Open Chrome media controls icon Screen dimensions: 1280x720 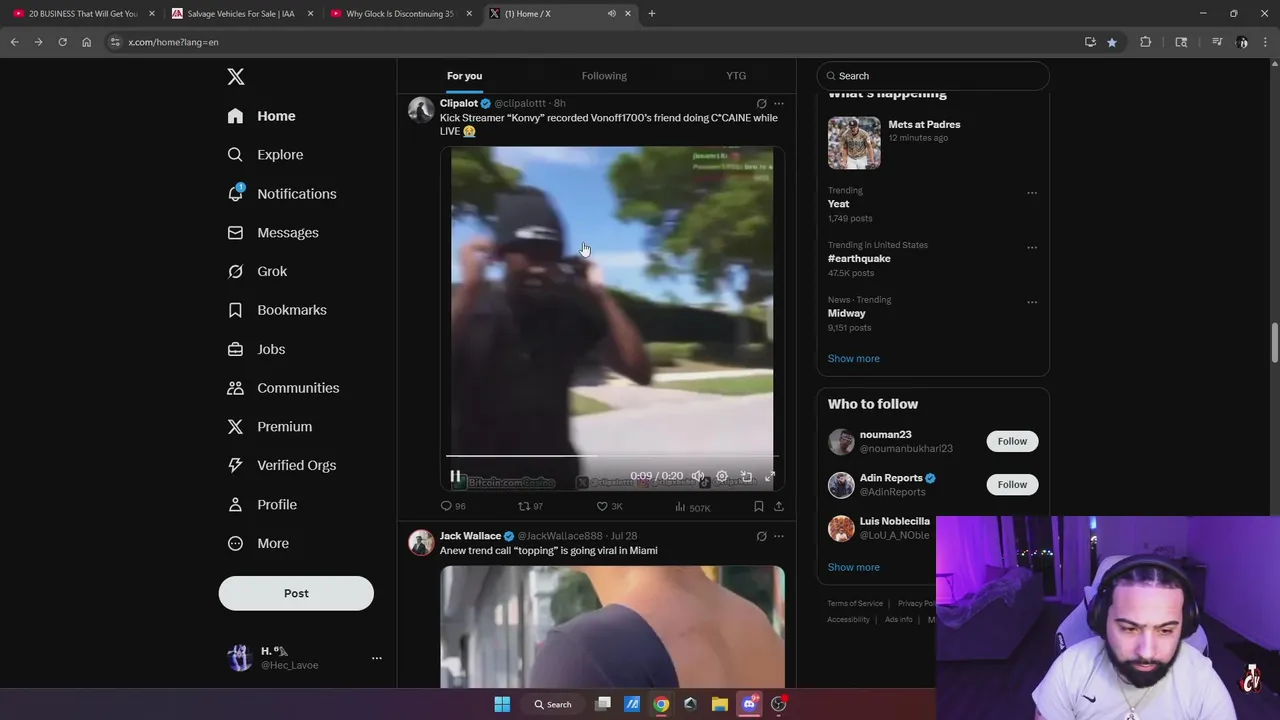click(x=1217, y=42)
